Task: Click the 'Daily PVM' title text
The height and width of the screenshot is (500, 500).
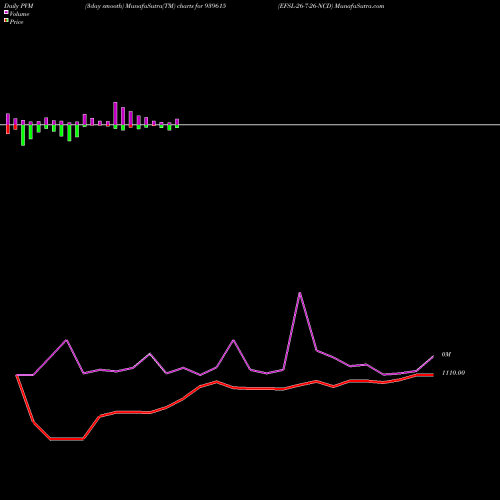Action: click(x=19, y=6)
